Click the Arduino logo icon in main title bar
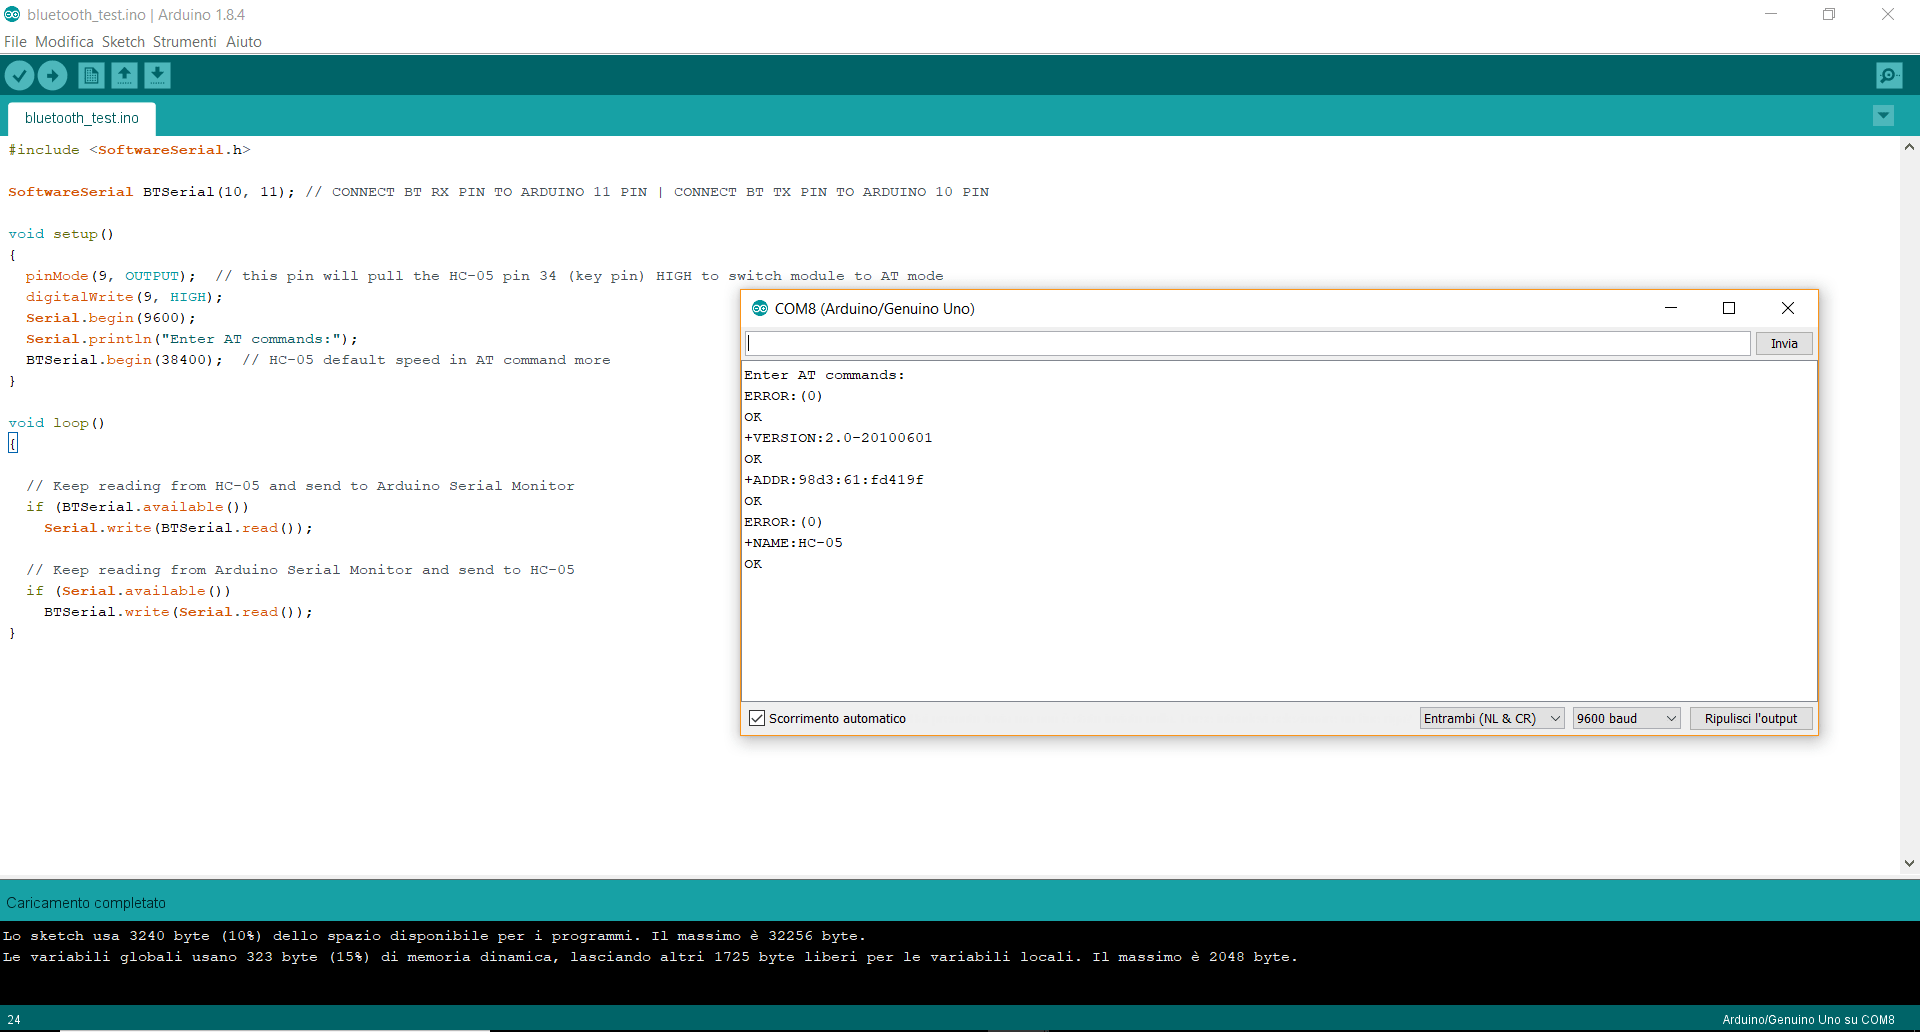 click(x=12, y=14)
